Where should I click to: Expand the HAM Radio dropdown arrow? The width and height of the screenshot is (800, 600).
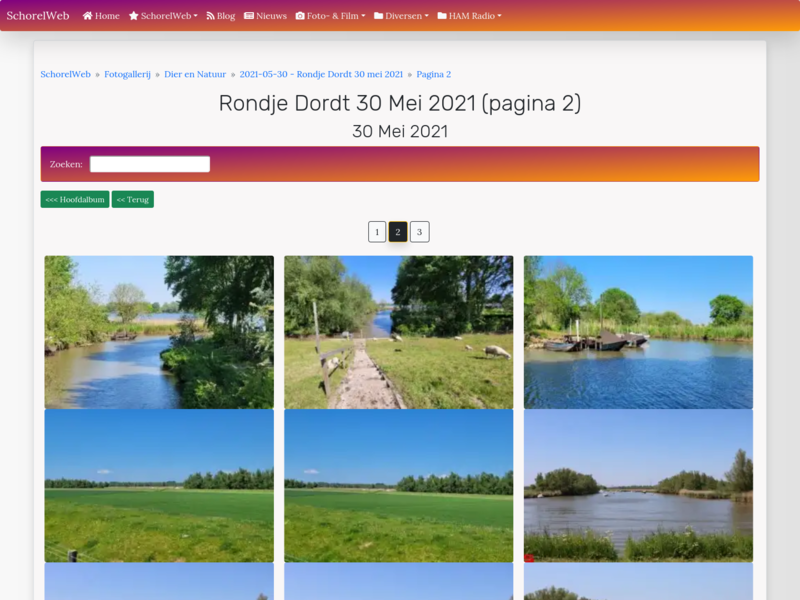pos(499,16)
